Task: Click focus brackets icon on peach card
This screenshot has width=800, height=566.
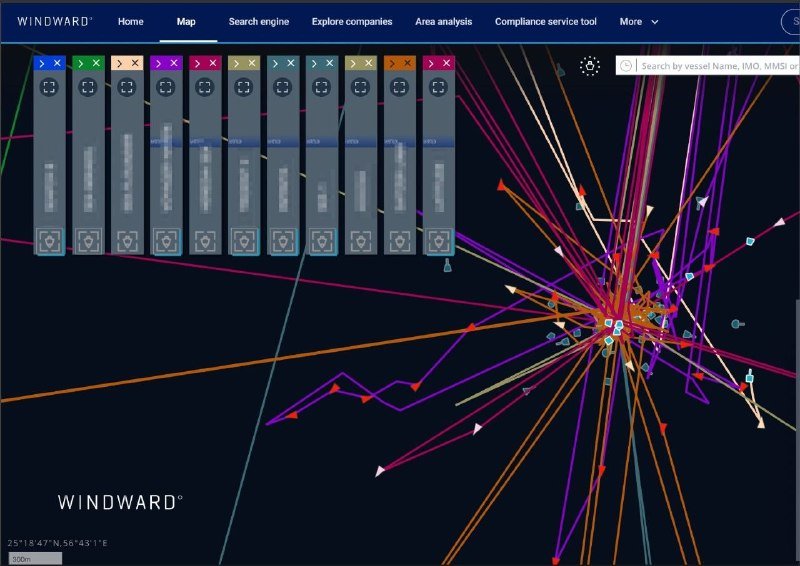Action: 127,87
